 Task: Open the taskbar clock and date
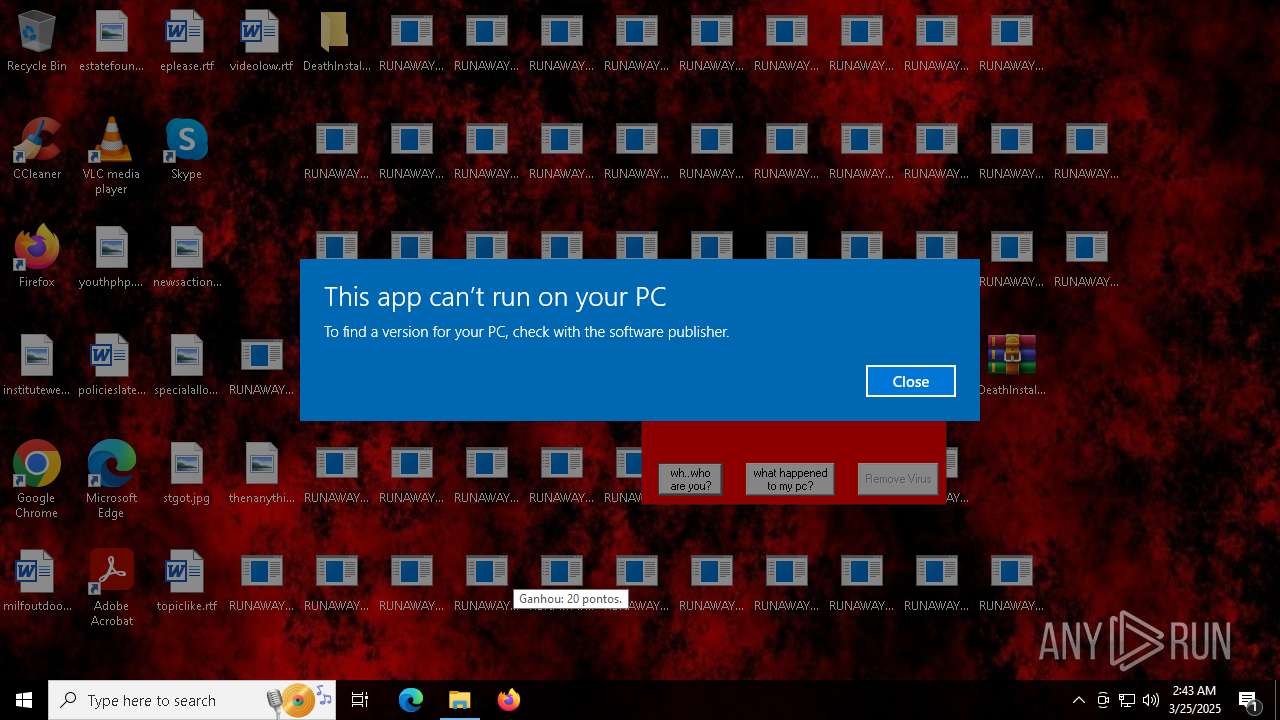coord(1195,700)
